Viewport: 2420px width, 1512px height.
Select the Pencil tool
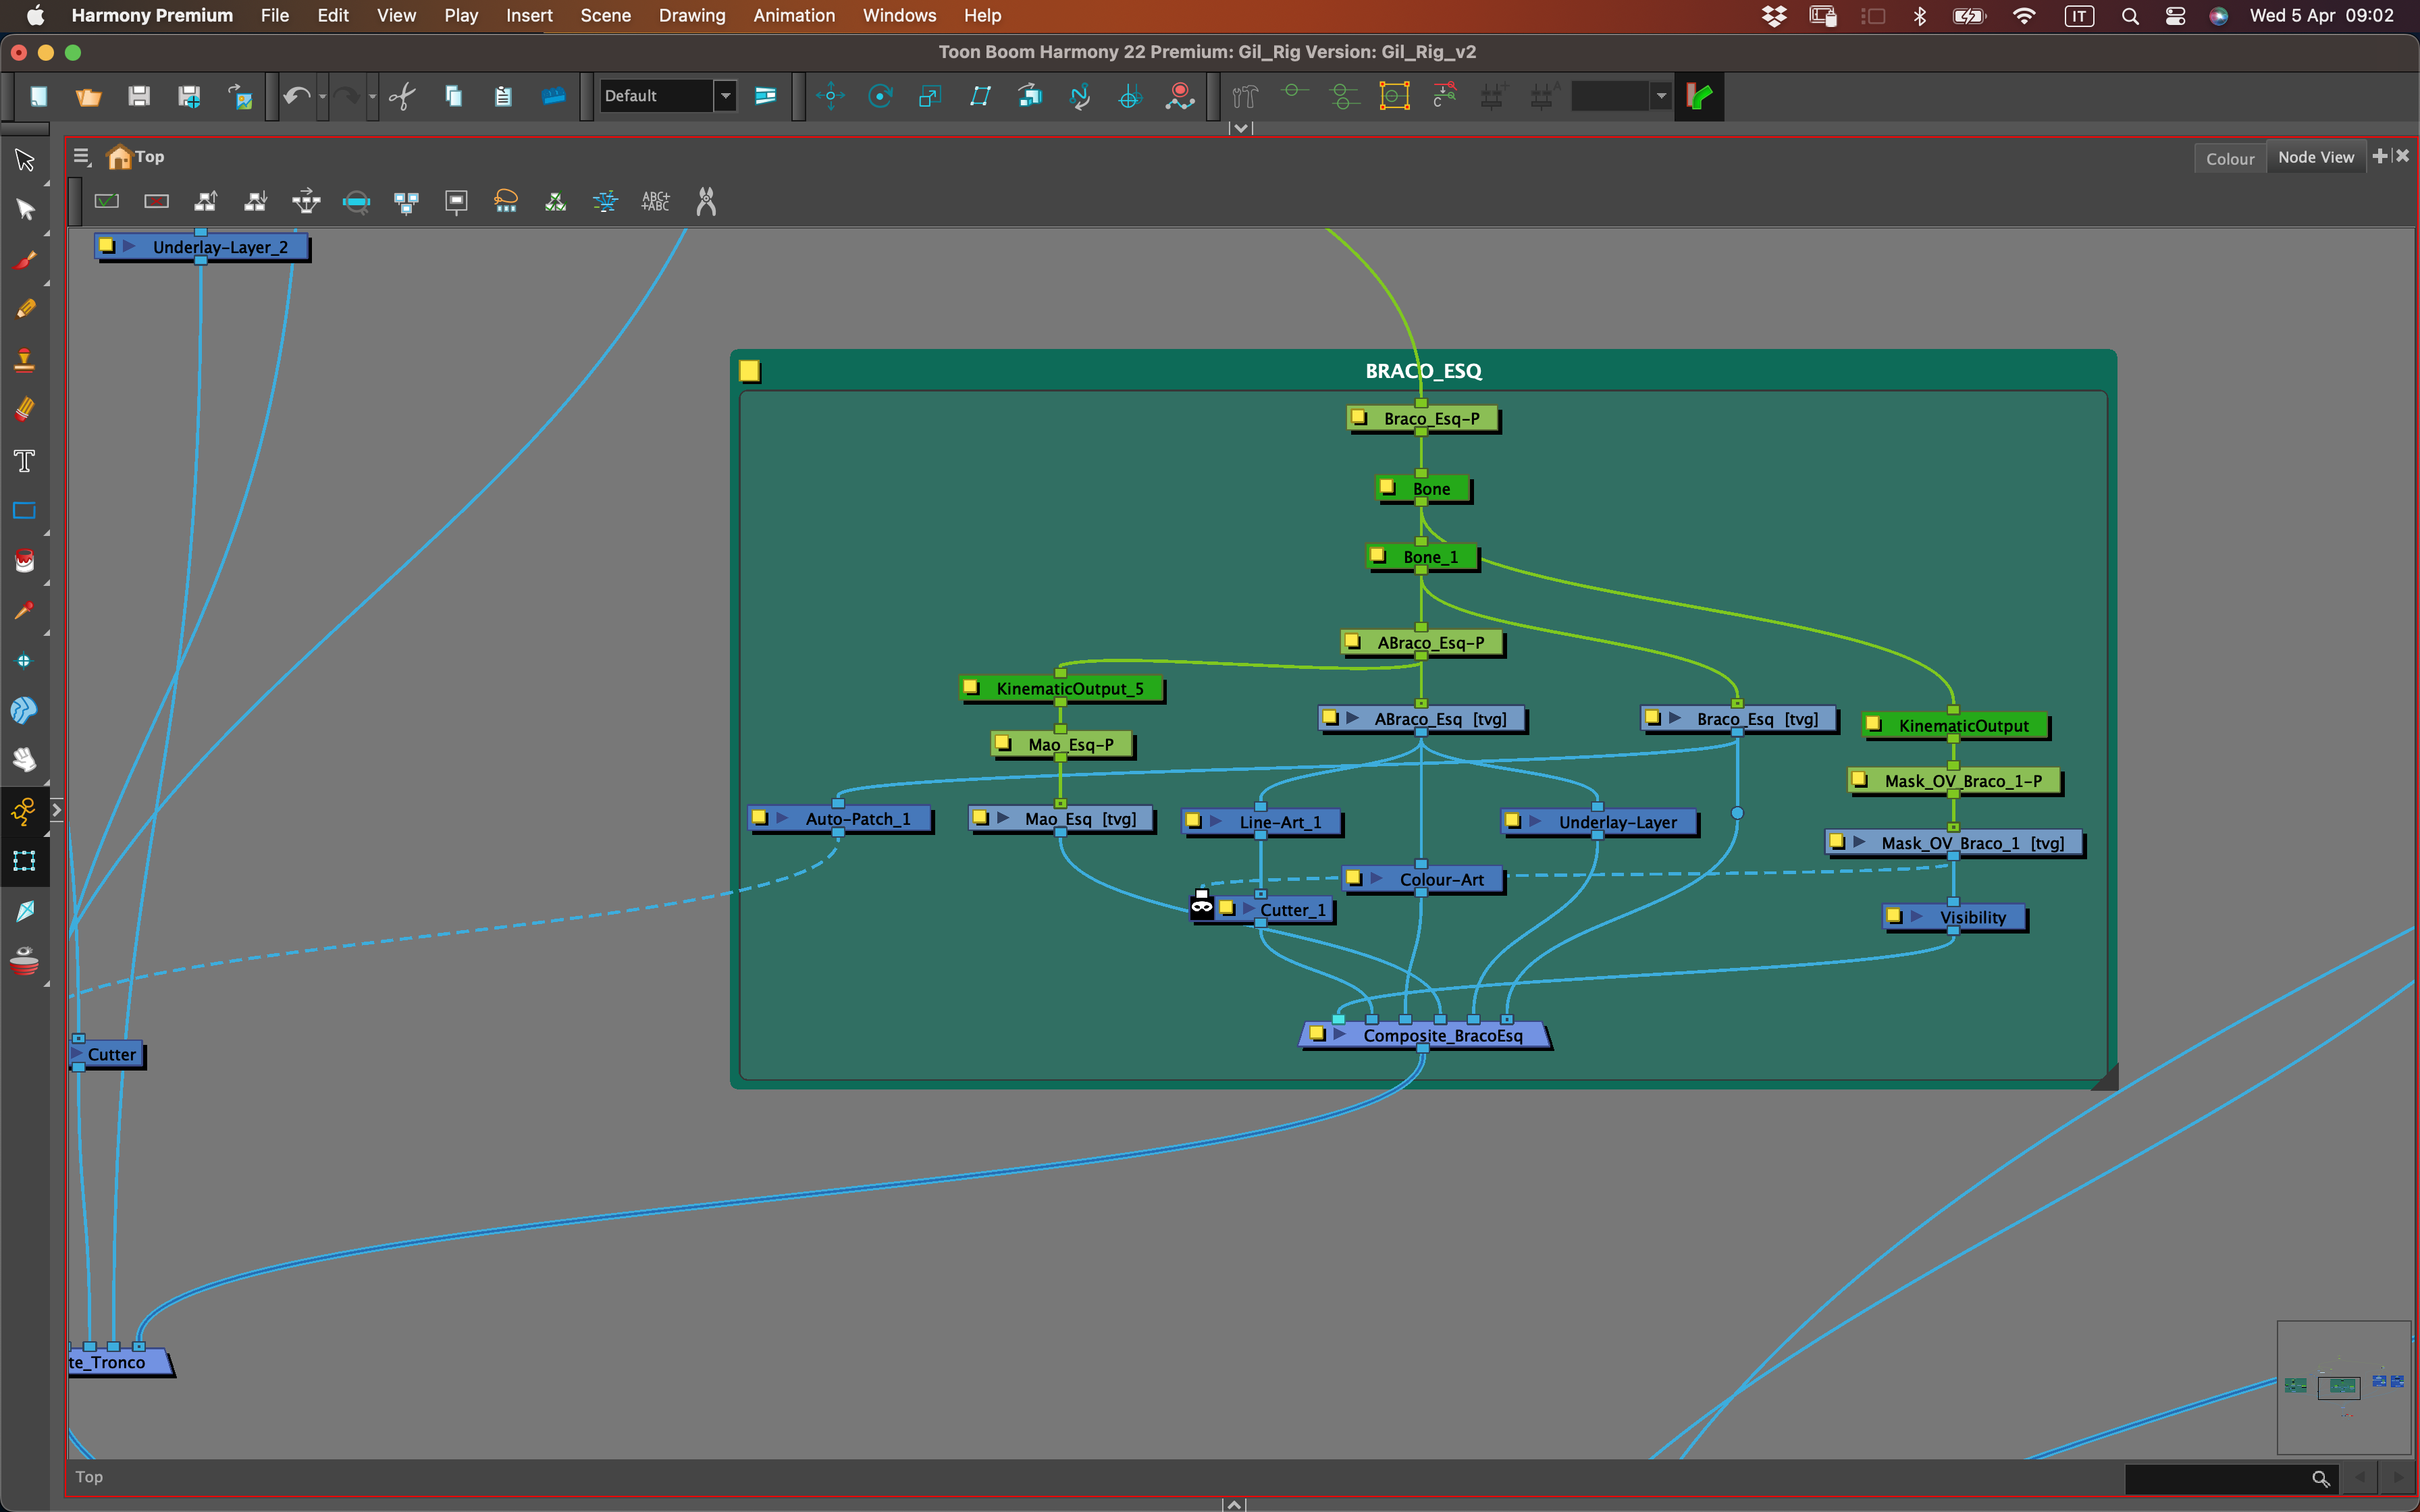point(24,309)
